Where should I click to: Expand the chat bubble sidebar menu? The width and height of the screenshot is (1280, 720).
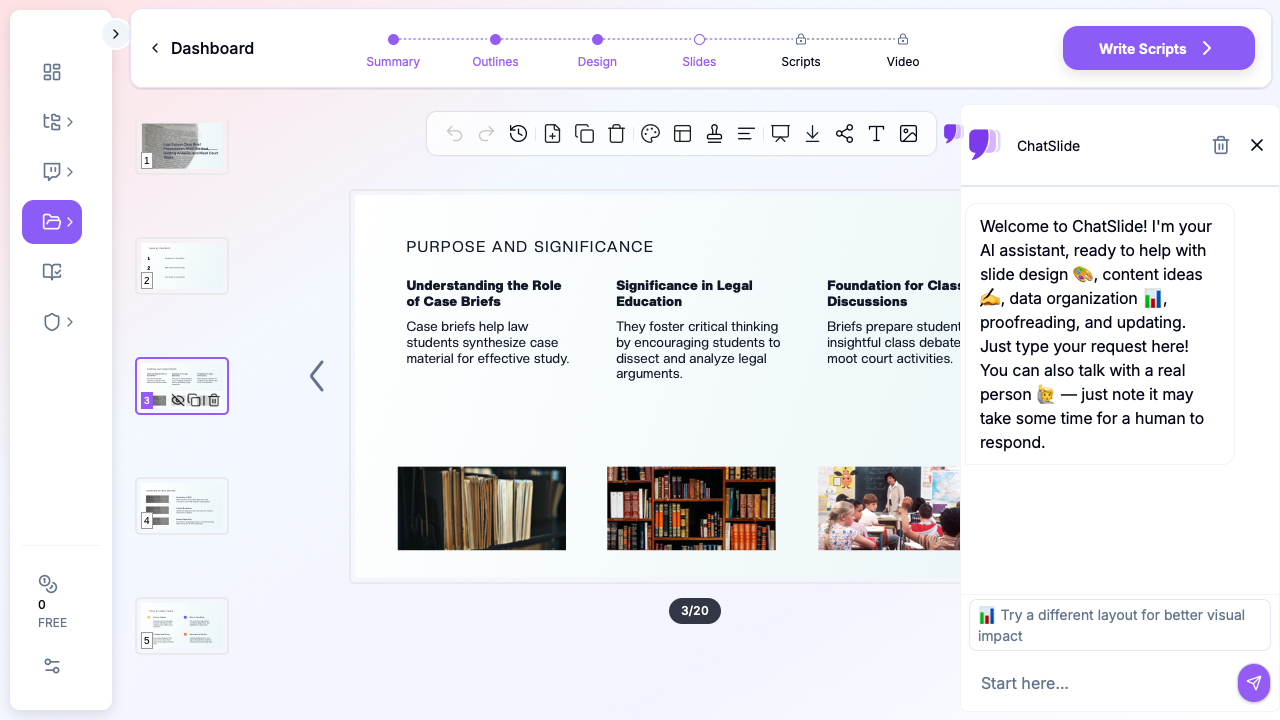(58, 172)
